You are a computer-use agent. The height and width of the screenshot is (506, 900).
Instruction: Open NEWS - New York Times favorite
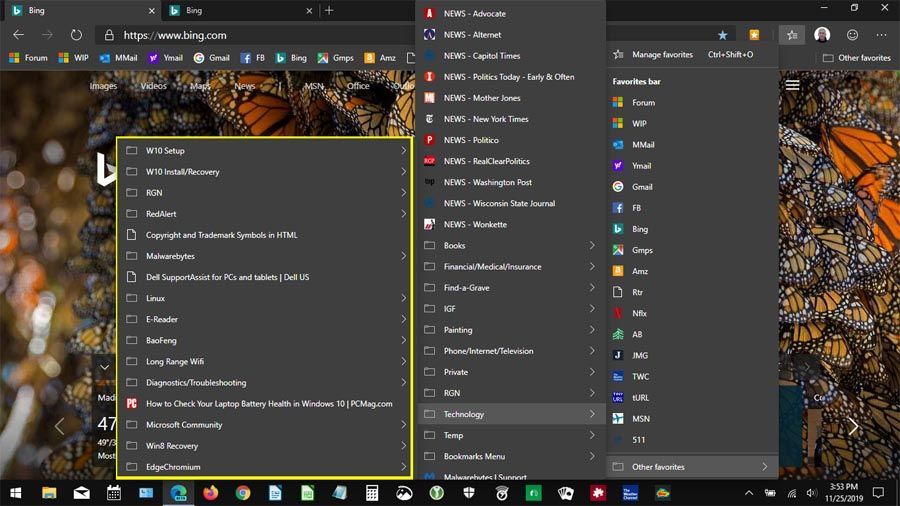coord(511,119)
